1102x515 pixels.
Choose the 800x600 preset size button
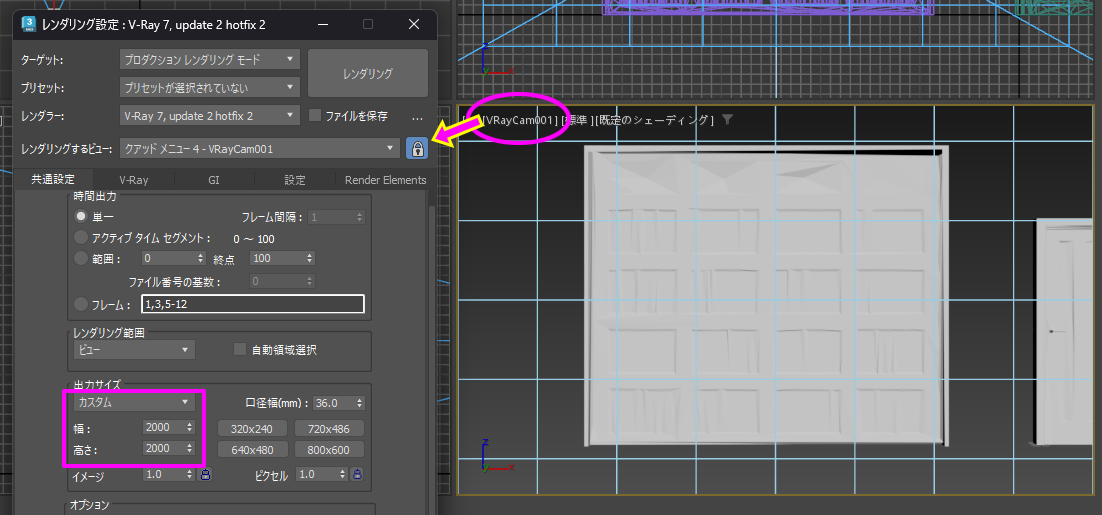pos(327,450)
